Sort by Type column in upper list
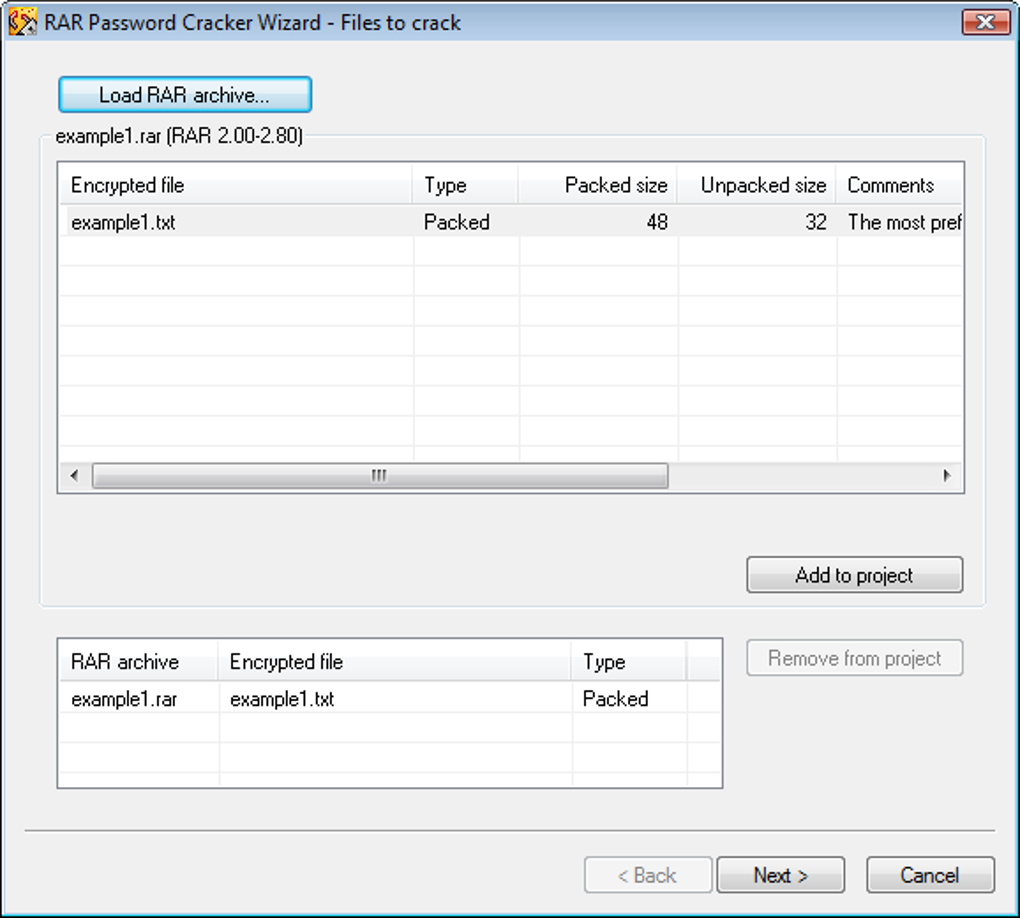Image resolution: width=1020 pixels, height=918 pixels. click(x=465, y=185)
